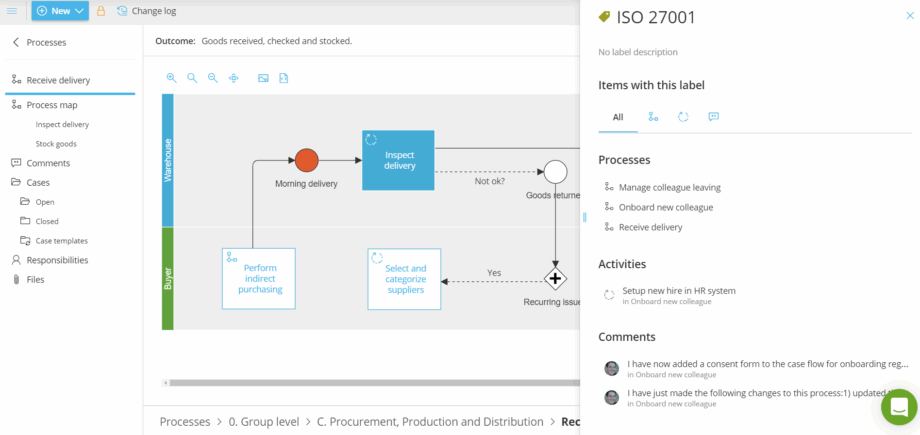This screenshot has height=435, width=920.
Task: Click the horizontal scrollbar under the diagram
Action: pos(370,382)
